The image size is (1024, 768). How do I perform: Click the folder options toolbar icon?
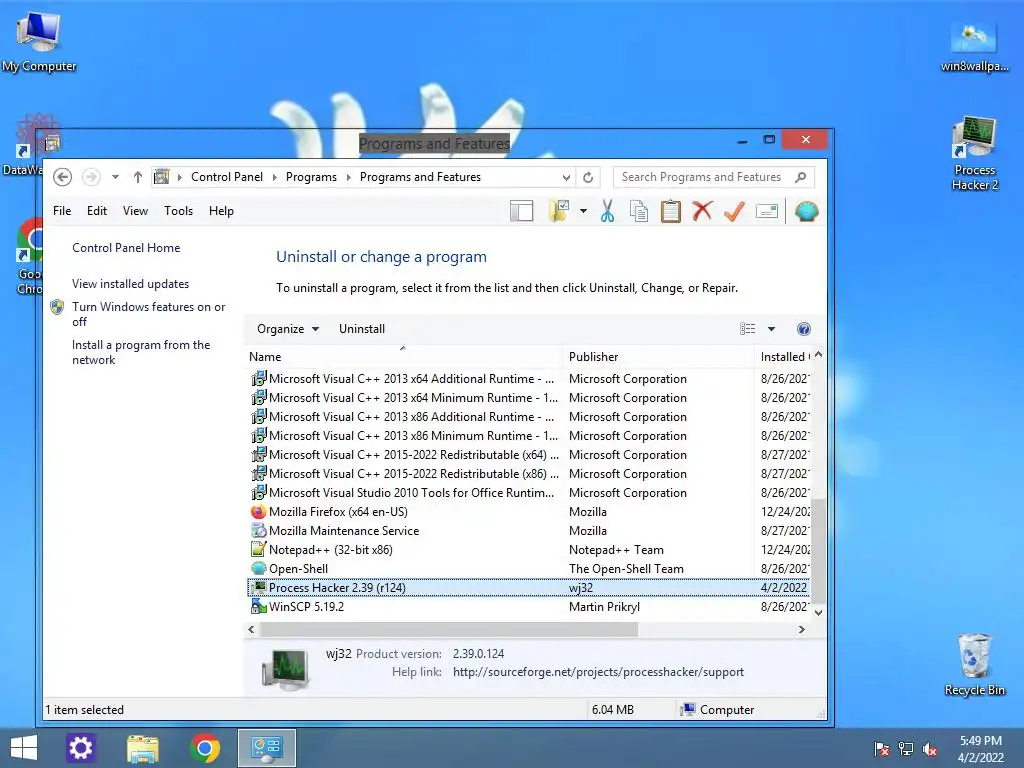[x=559, y=211]
